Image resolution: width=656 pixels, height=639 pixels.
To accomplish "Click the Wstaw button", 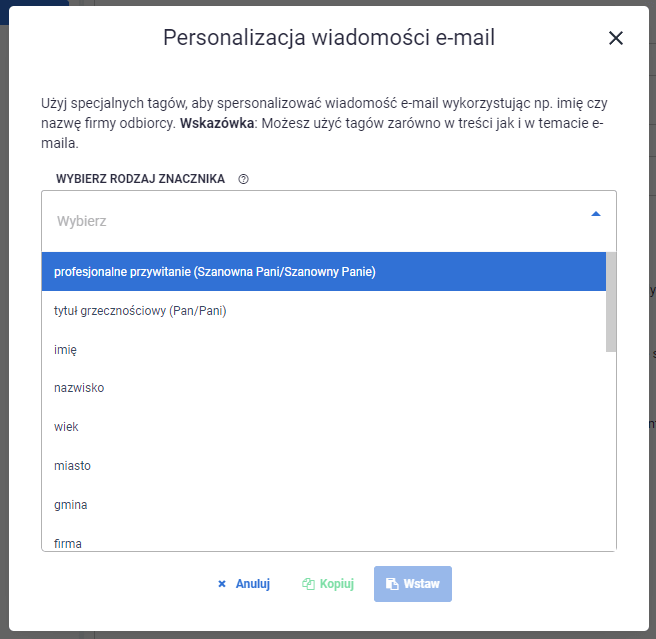I will [x=413, y=584].
